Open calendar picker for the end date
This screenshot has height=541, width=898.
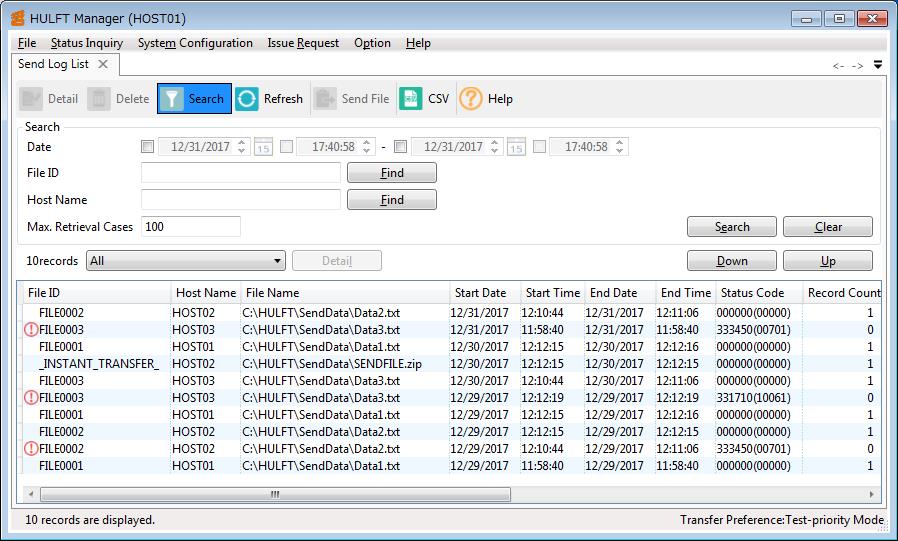pyautogui.click(x=516, y=147)
